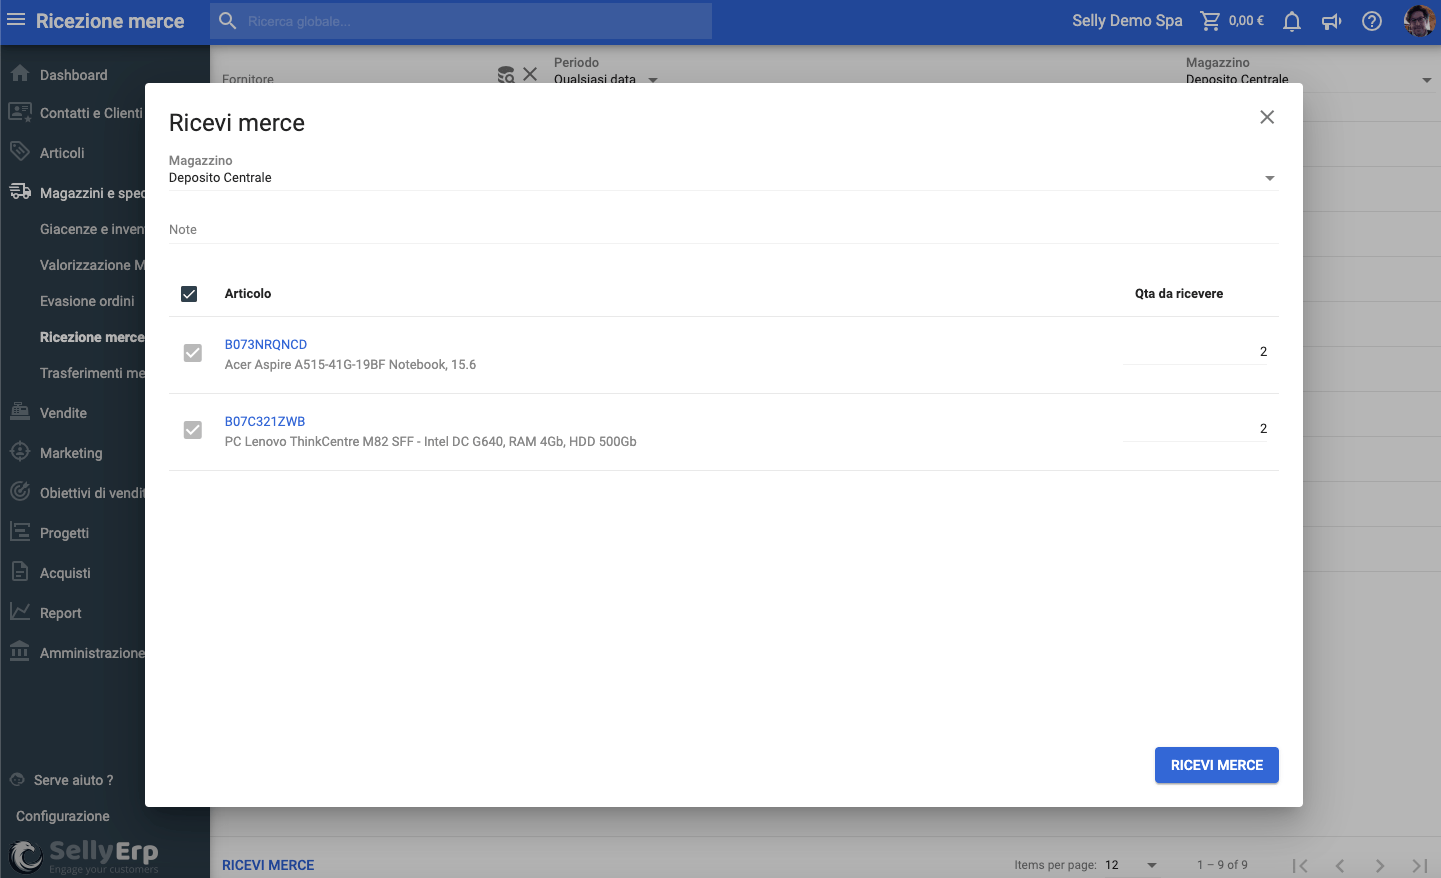Go to the next page of results

[x=1380, y=865]
